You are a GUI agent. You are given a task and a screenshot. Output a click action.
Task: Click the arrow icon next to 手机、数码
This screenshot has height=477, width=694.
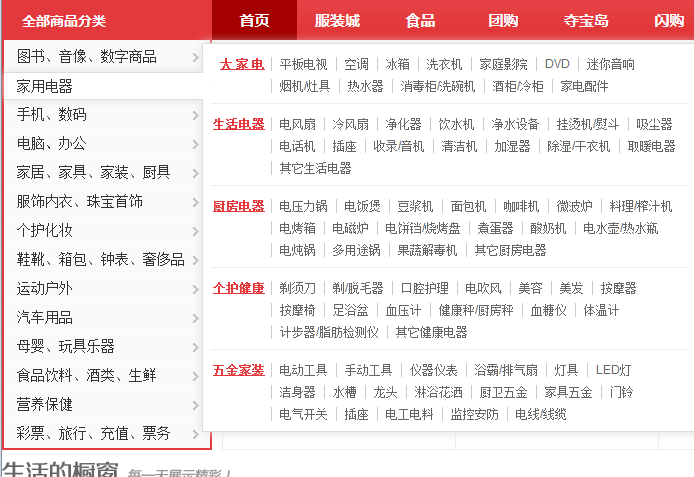coord(195,115)
